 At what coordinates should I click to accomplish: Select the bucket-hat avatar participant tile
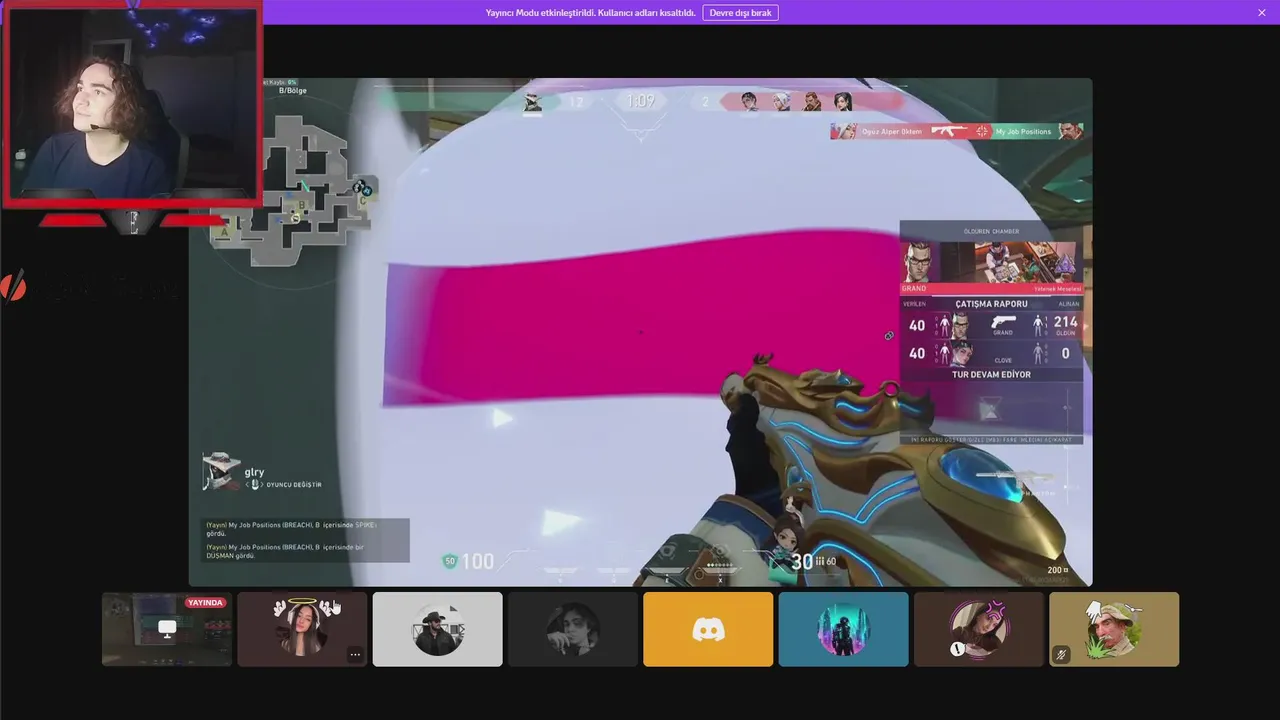(x=1114, y=629)
